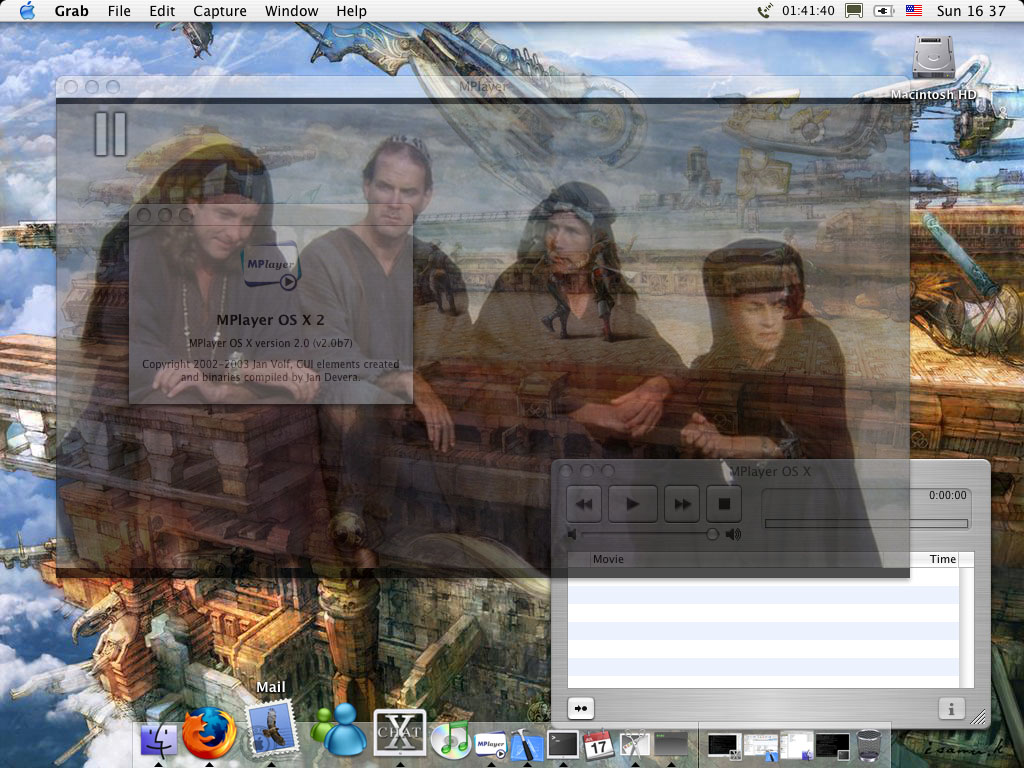Viewport: 1024px width, 768px height.
Task: Click the loud speaker icon for max volume
Action: tap(733, 535)
